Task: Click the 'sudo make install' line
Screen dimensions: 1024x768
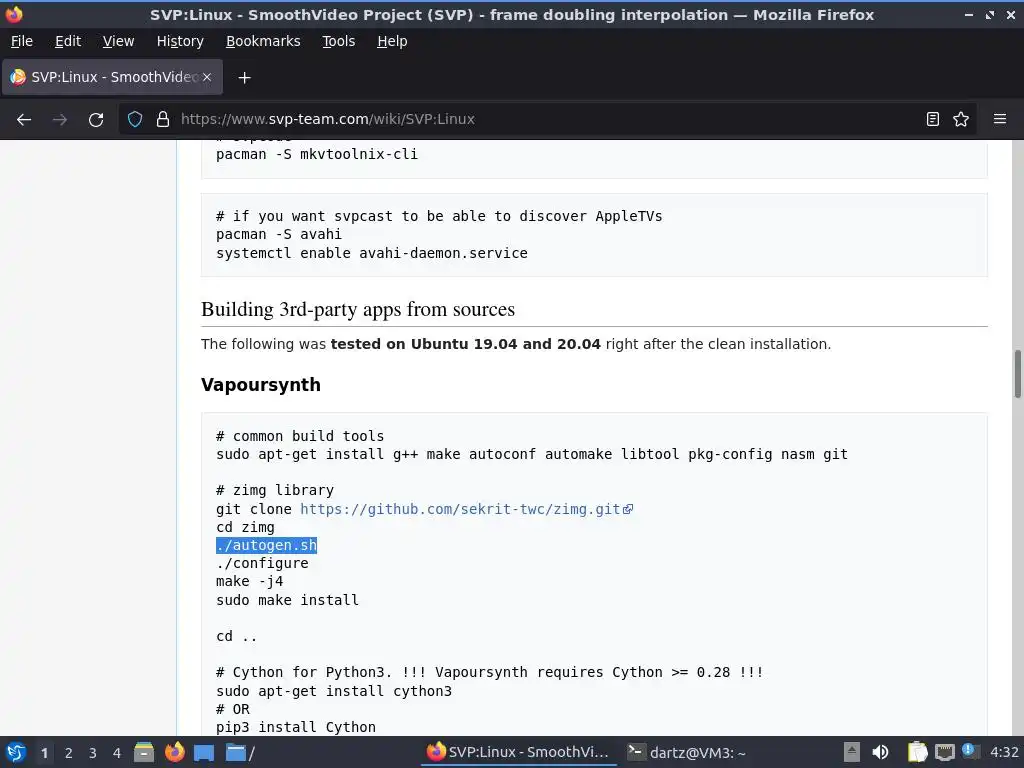Action: coord(287,600)
